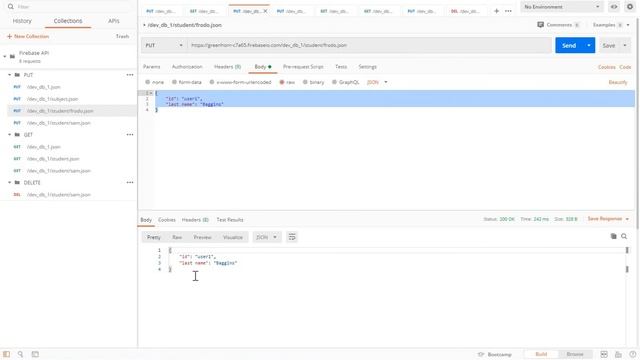Switch to the Collections sidebar tab

(x=68, y=21)
